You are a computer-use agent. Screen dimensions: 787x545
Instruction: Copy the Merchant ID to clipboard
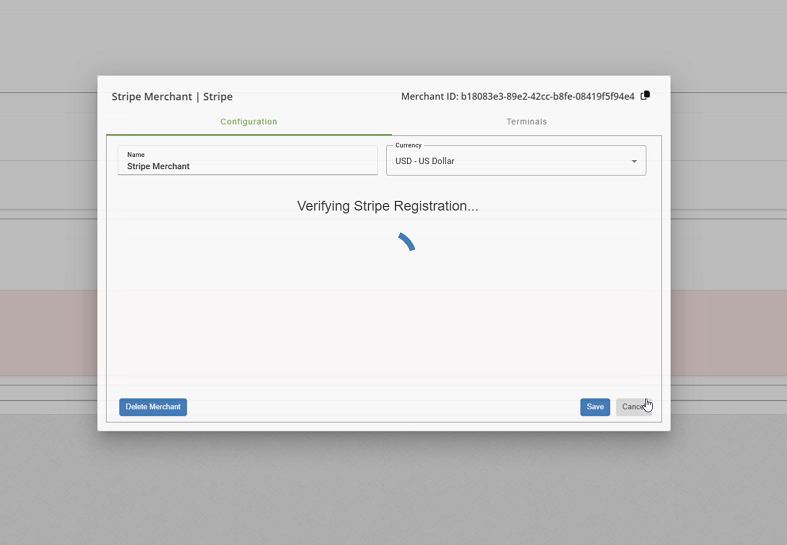coord(645,96)
